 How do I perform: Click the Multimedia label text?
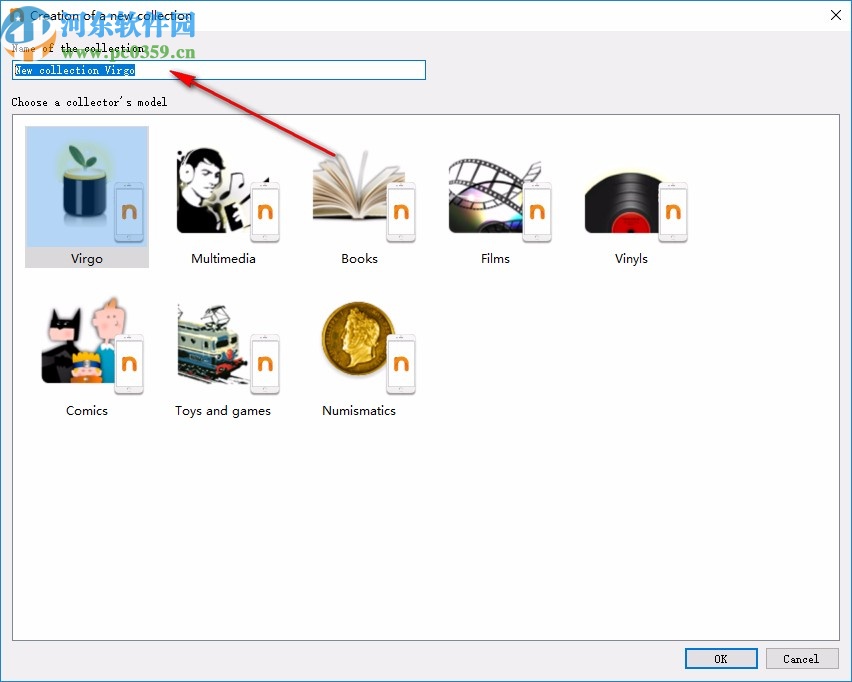point(223,259)
